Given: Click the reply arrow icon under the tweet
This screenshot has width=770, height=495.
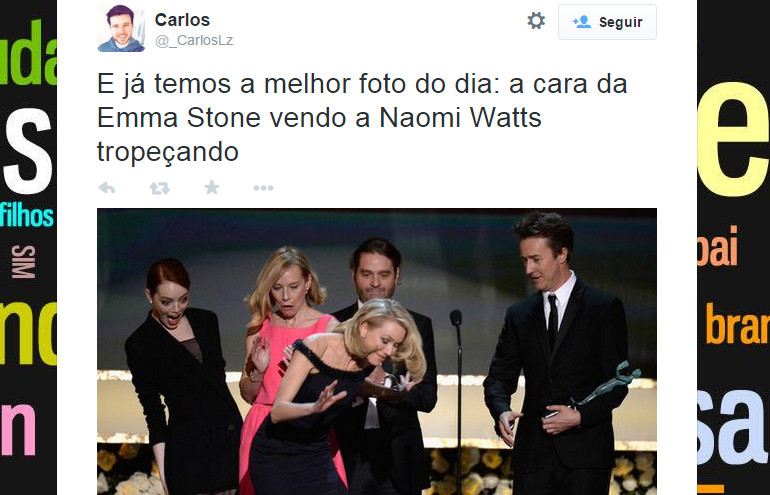Looking at the screenshot, I should click(x=107, y=188).
